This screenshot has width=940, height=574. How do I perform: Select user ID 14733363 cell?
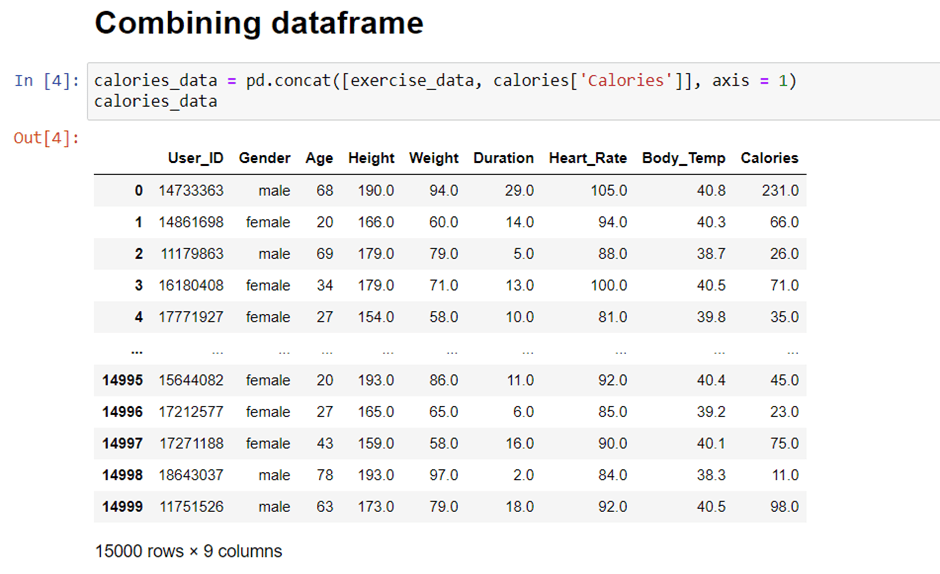coord(191,191)
